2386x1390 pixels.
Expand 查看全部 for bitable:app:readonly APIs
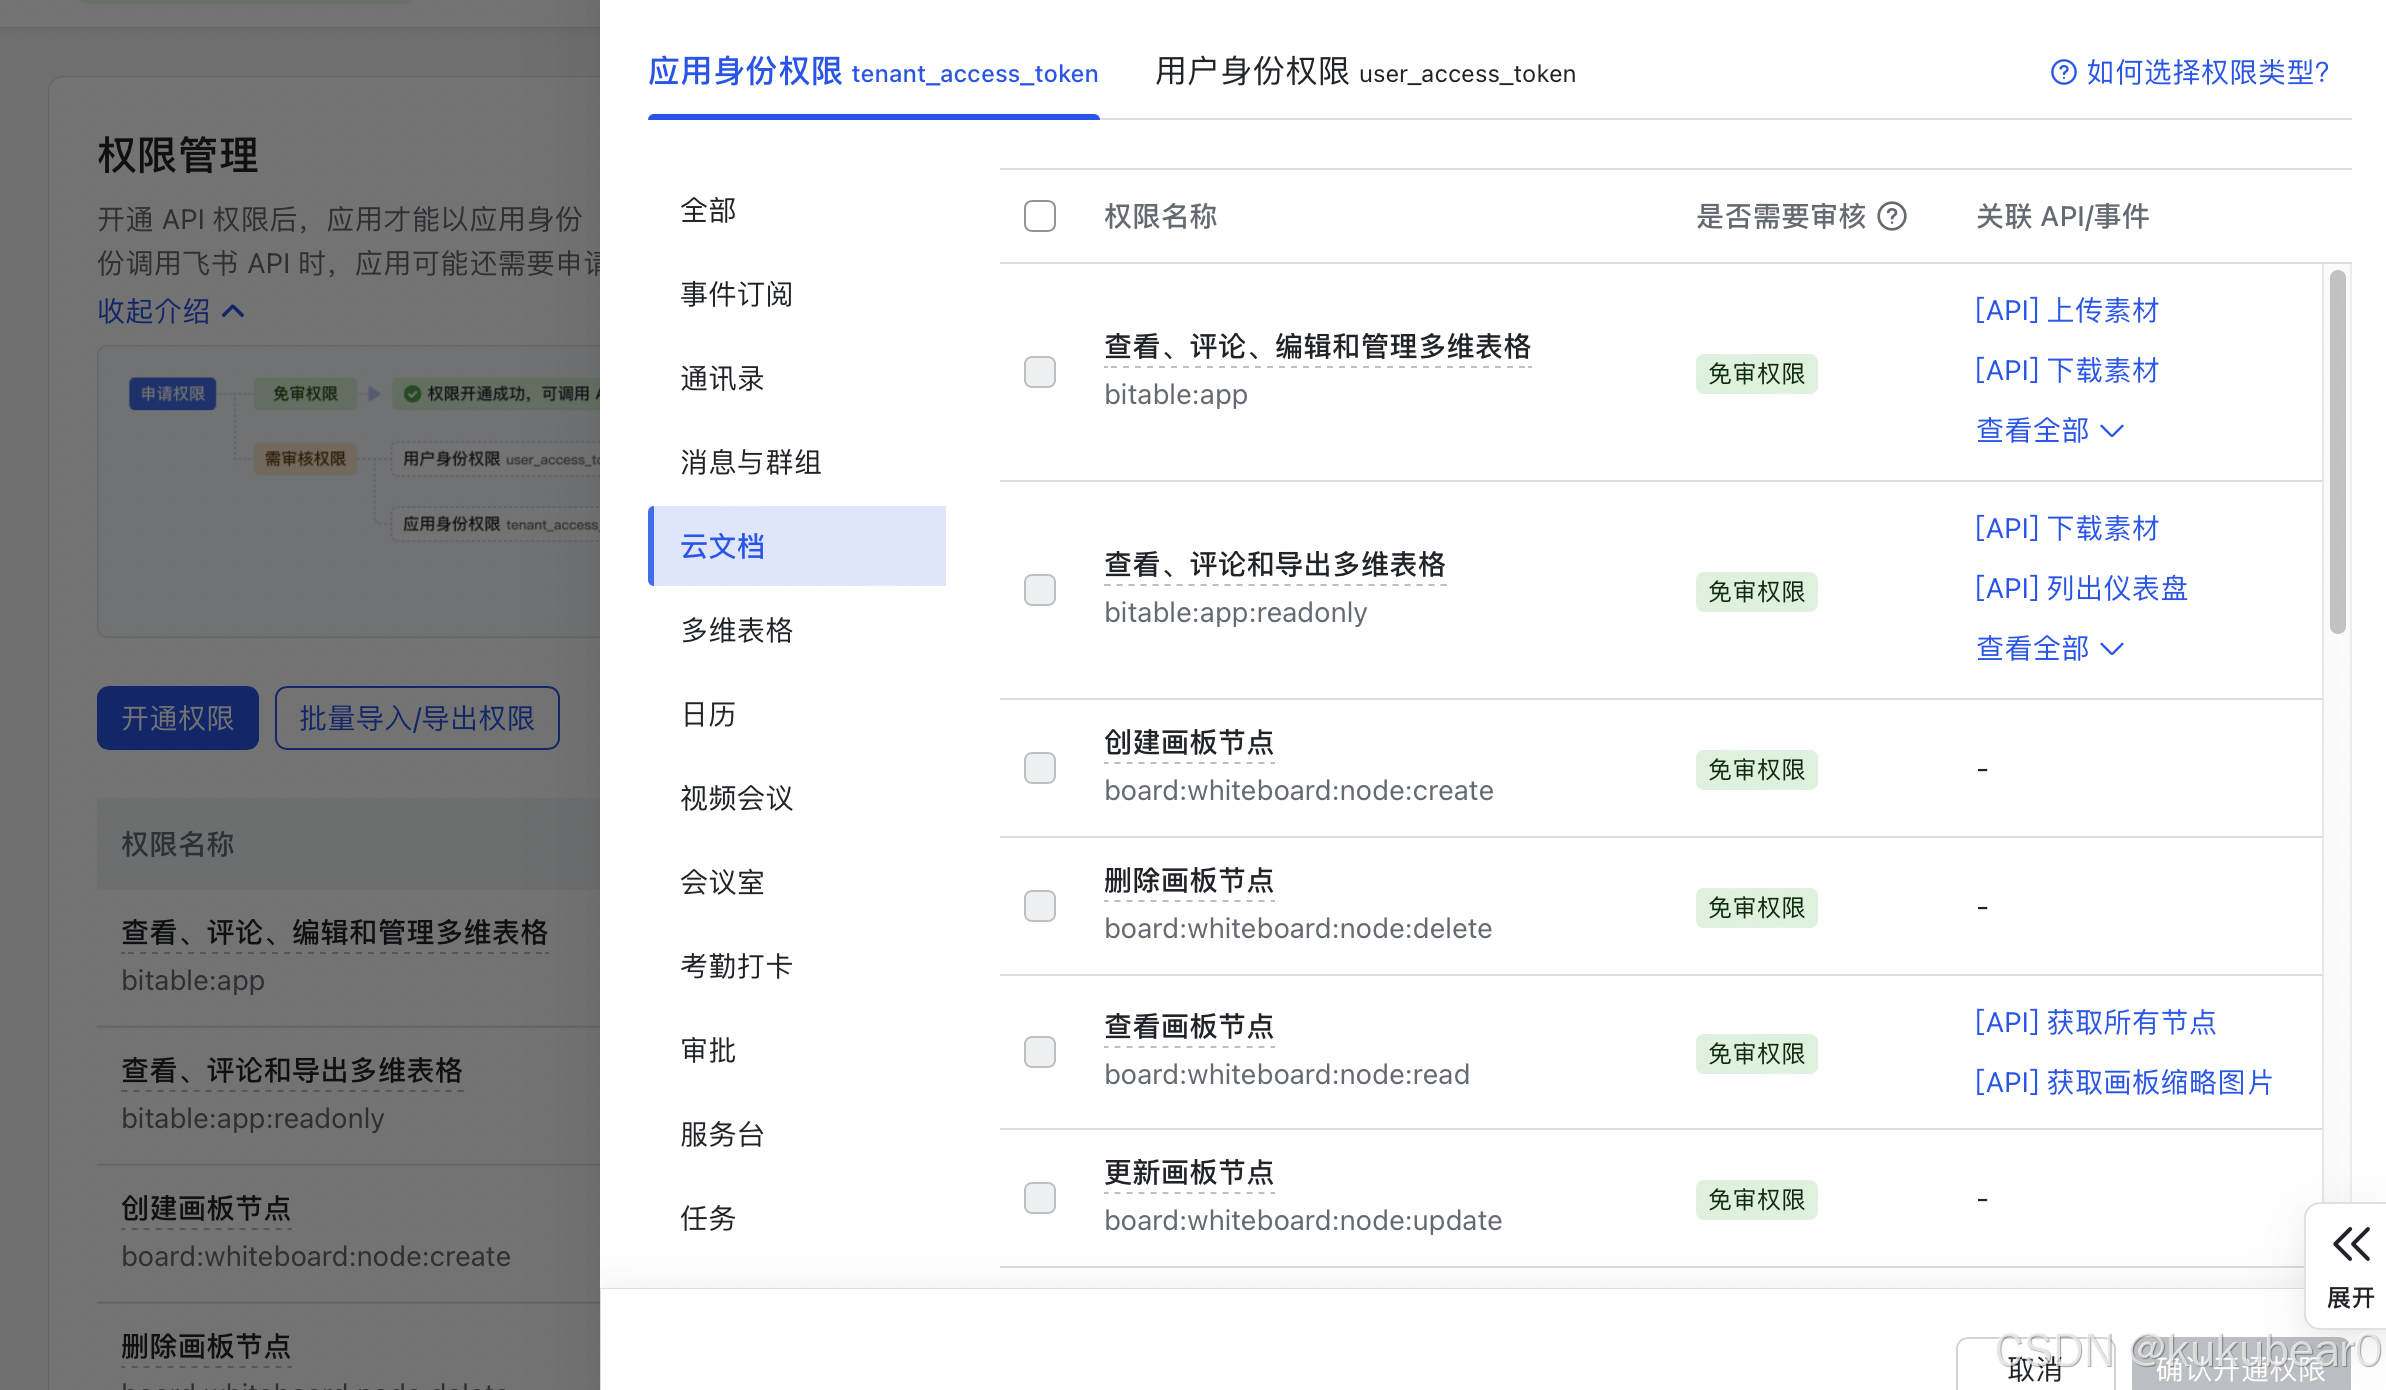click(2048, 649)
